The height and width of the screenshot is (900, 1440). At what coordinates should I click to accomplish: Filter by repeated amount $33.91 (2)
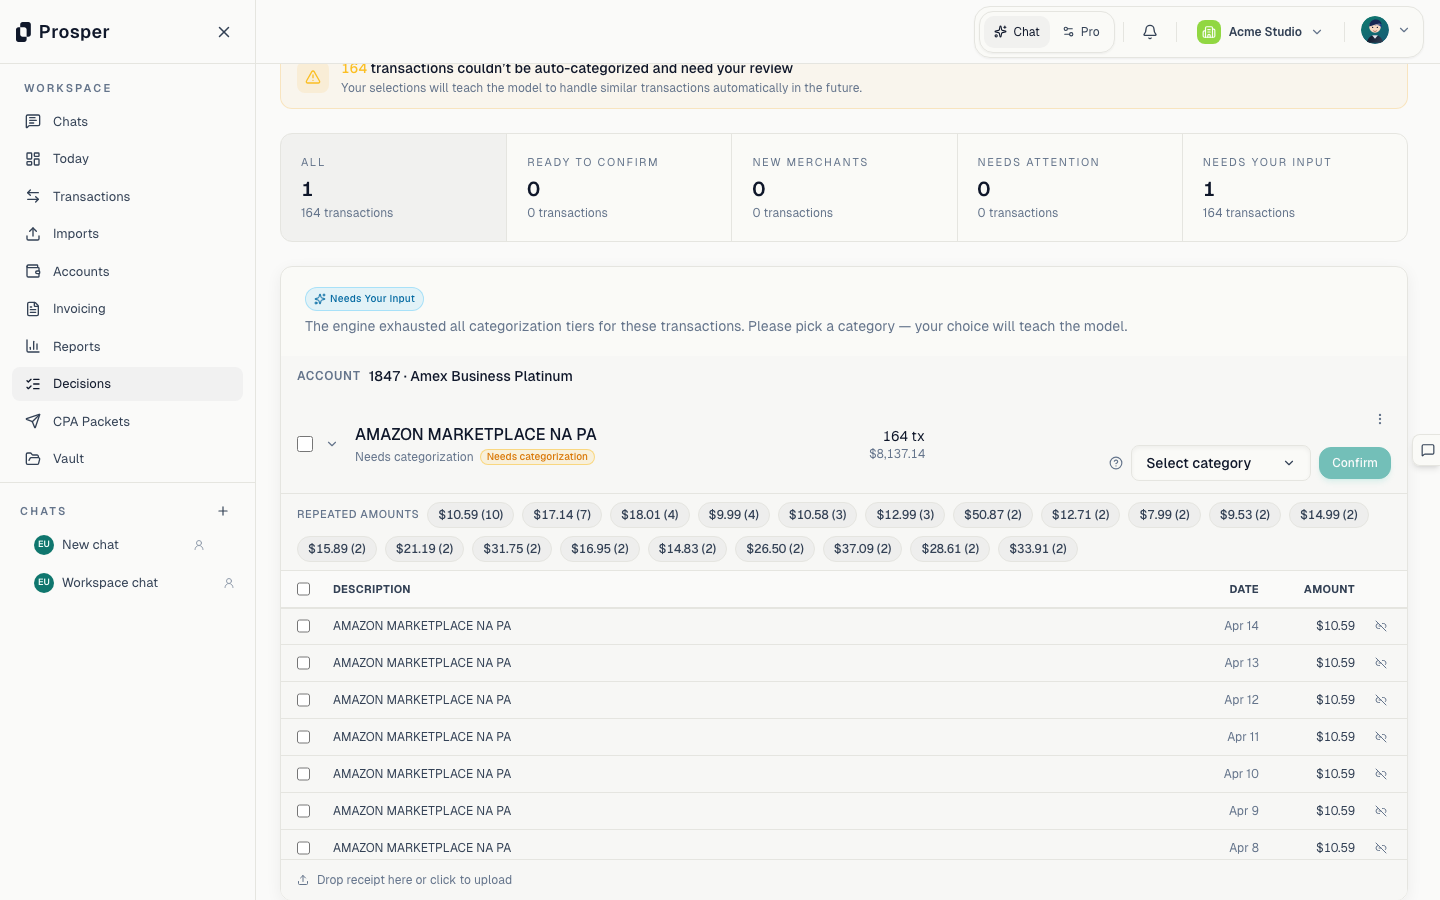pos(1038,549)
